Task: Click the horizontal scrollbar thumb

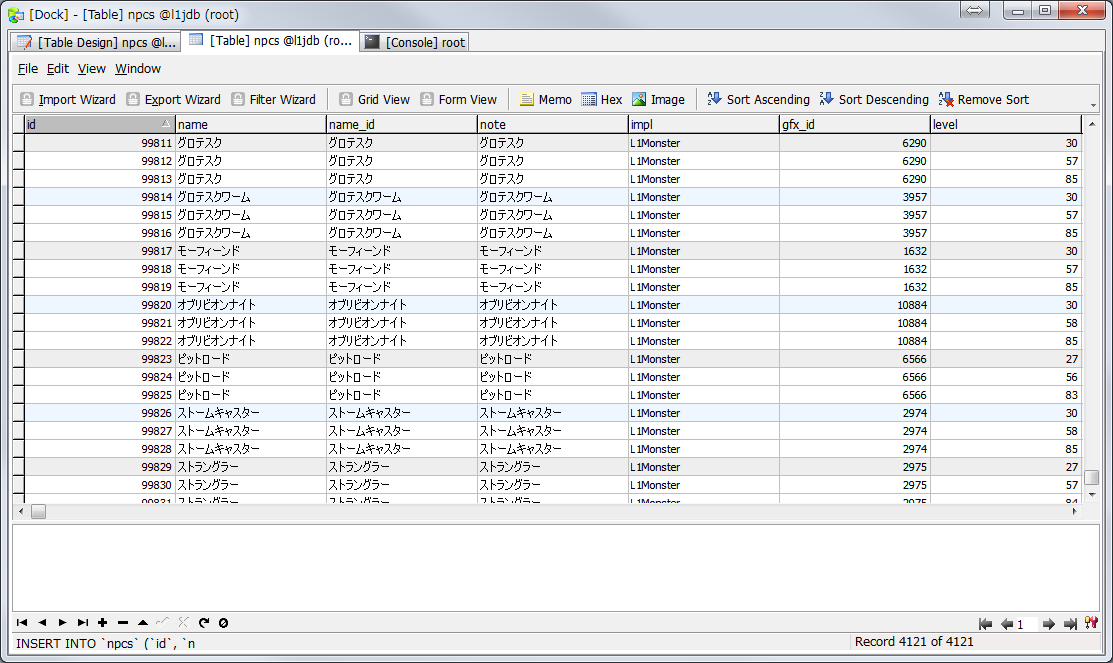Action: (38, 511)
